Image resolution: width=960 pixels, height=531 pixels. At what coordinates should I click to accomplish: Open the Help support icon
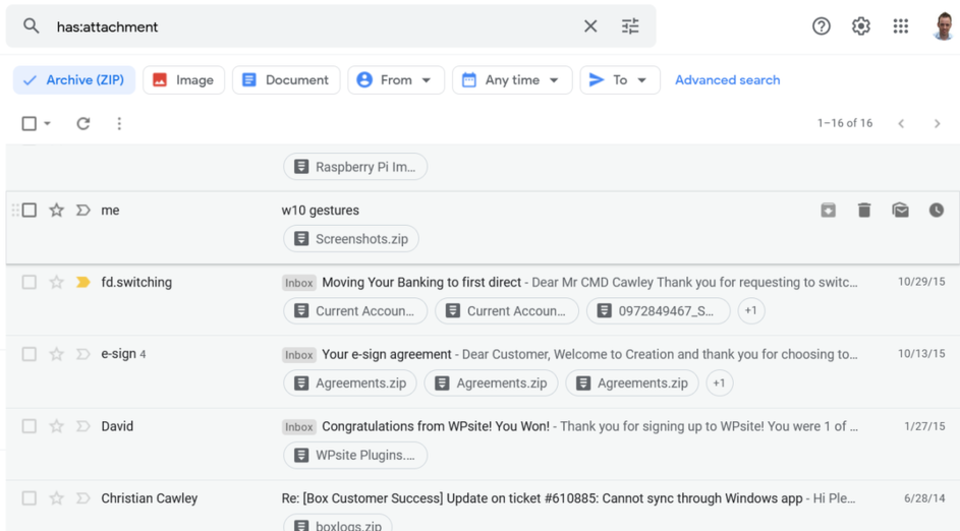click(821, 26)
